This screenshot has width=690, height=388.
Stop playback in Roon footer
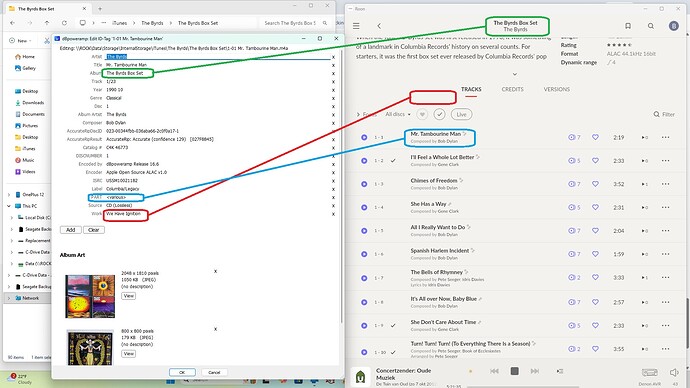(514, 371)
